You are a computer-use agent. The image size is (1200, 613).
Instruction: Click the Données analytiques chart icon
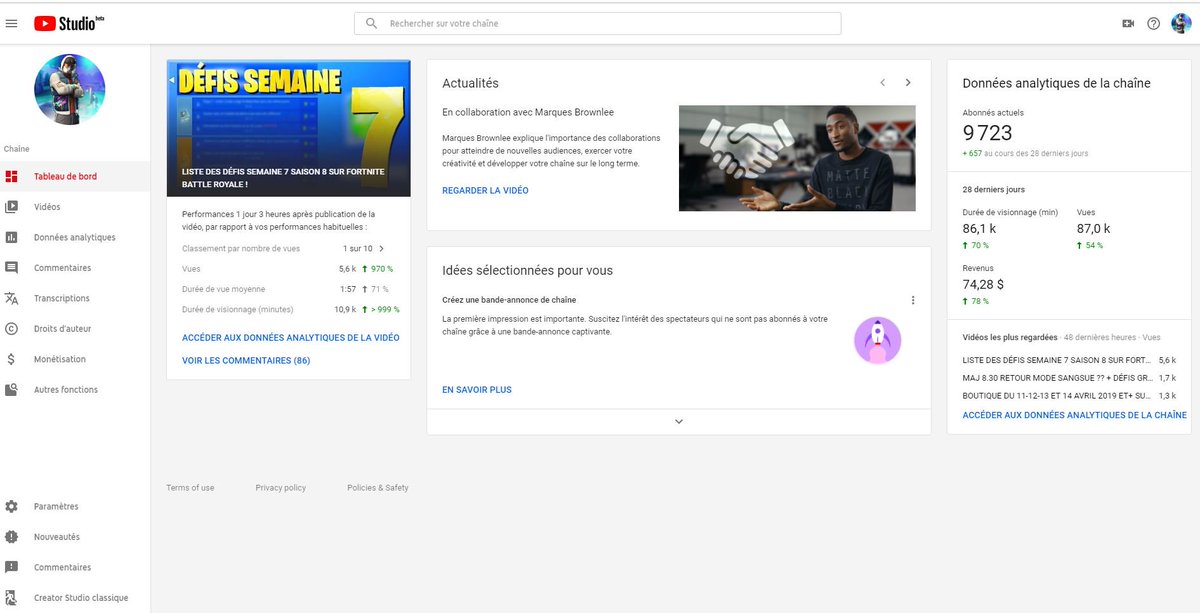pyautogui.click(x=12, y=238)
